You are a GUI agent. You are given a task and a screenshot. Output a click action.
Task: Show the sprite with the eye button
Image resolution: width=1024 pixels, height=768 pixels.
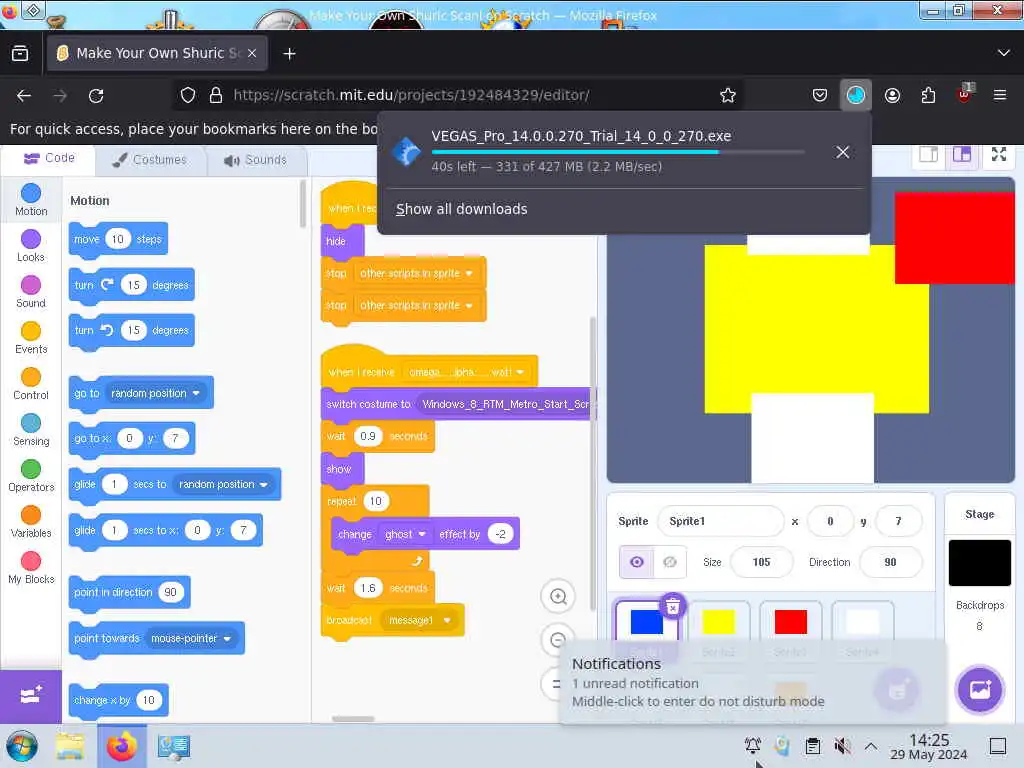(636, 562)
